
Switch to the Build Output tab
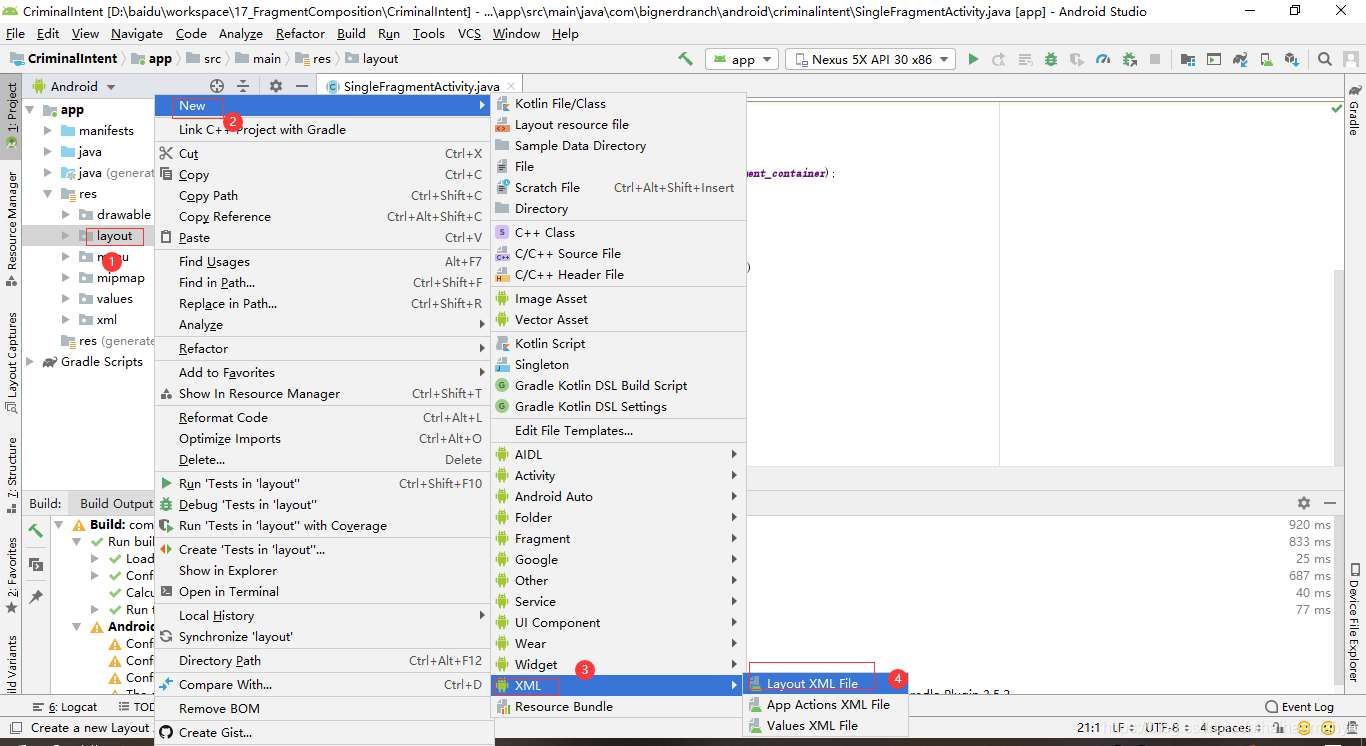point(116,503)
